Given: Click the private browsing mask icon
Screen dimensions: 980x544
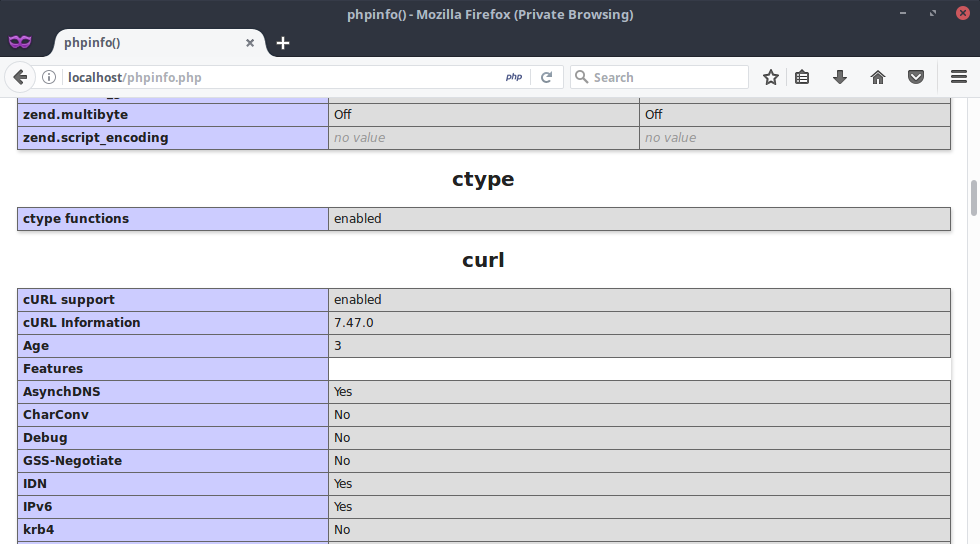Looking at the screenshot, I should (x=20, y=42).
